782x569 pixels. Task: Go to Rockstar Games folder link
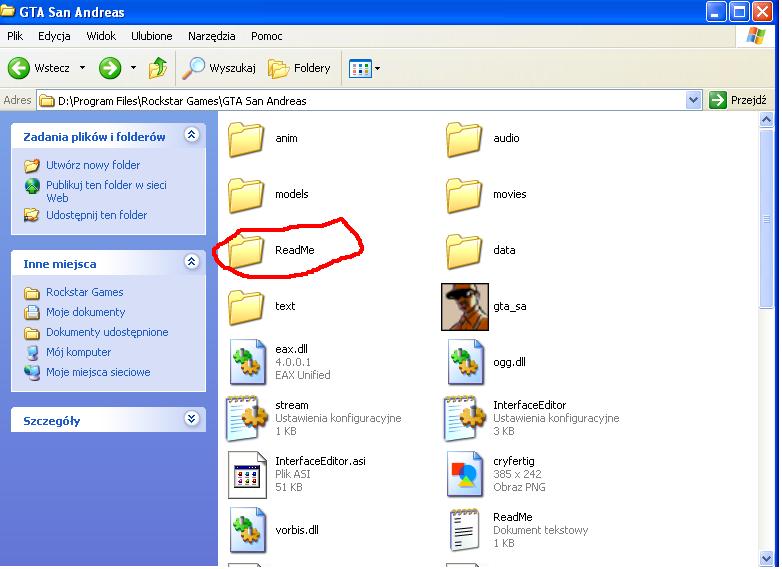click(84, 292)
